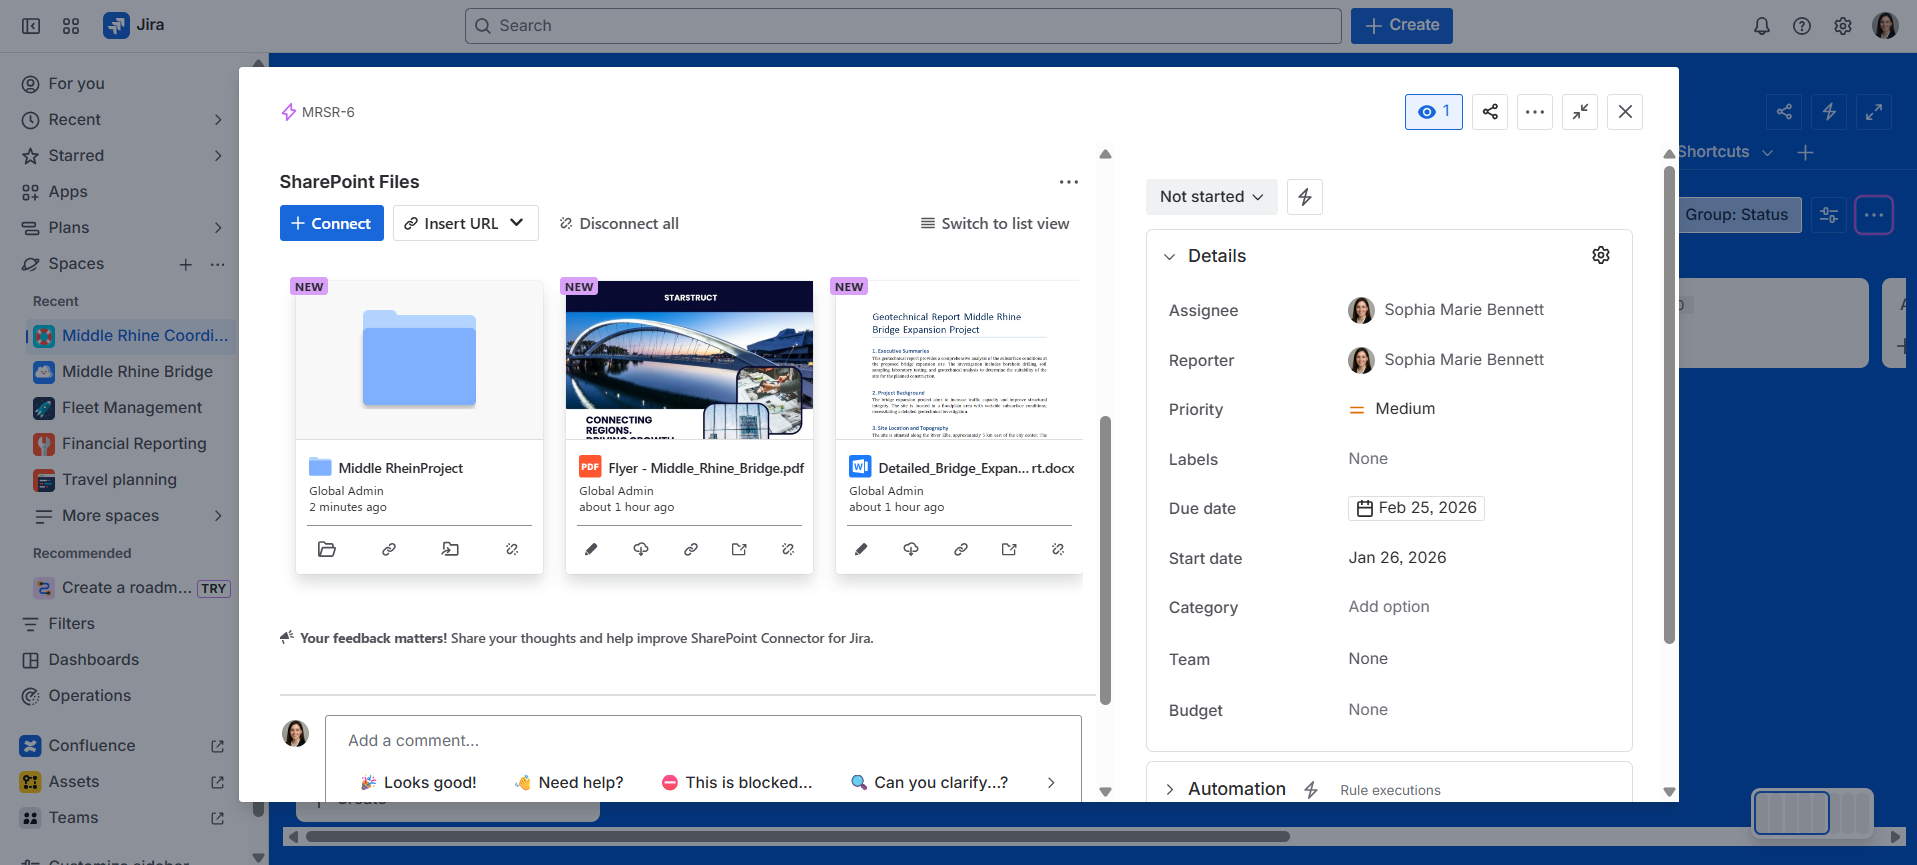Click Disconnect all
This screenshot has height=865, width=1917.
coord(619,224)
